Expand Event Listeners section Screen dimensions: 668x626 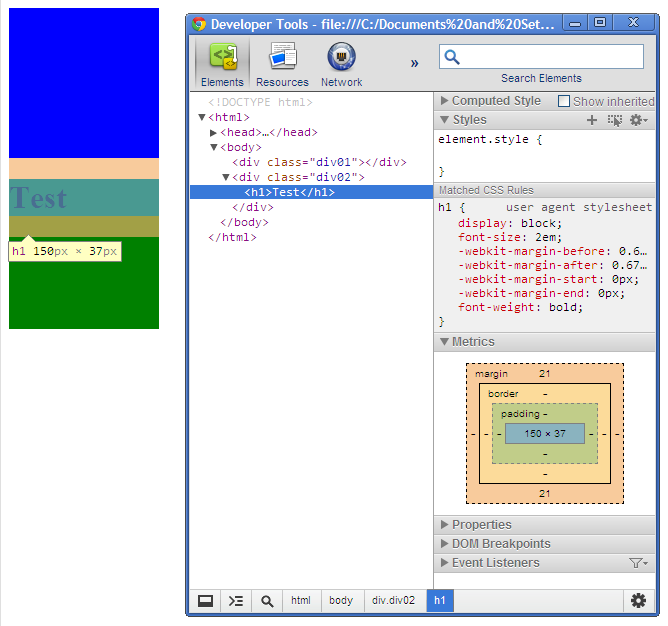tap(444, 563)
